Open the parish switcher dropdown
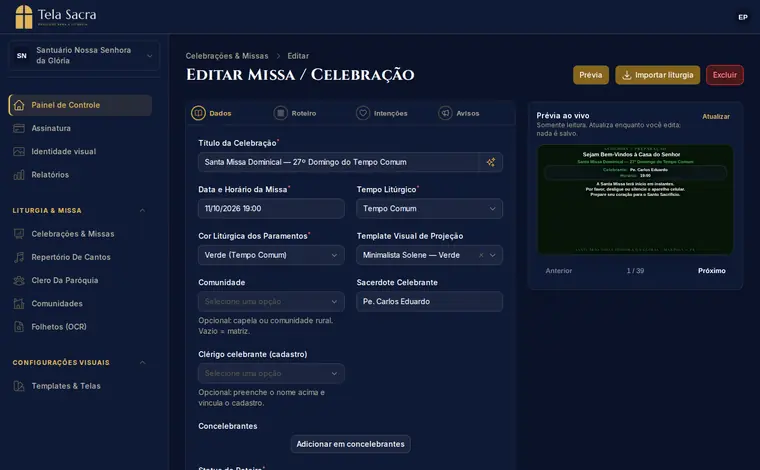The image size is (760, 470). click(x=84, y=56)
